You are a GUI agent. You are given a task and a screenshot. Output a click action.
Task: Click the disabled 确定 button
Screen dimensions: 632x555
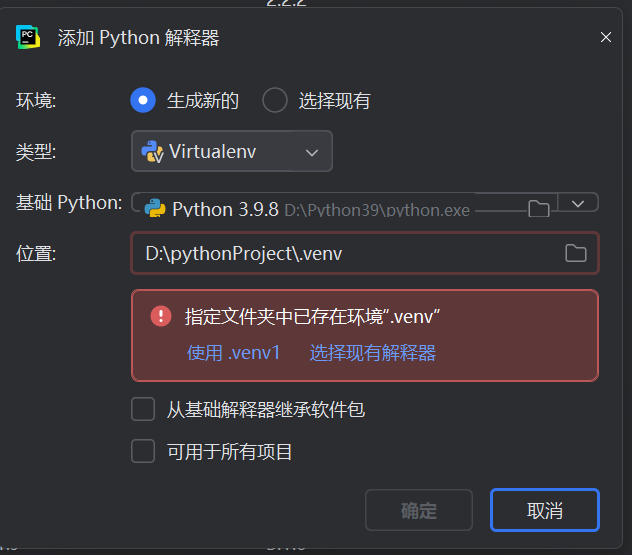[419, 510]
